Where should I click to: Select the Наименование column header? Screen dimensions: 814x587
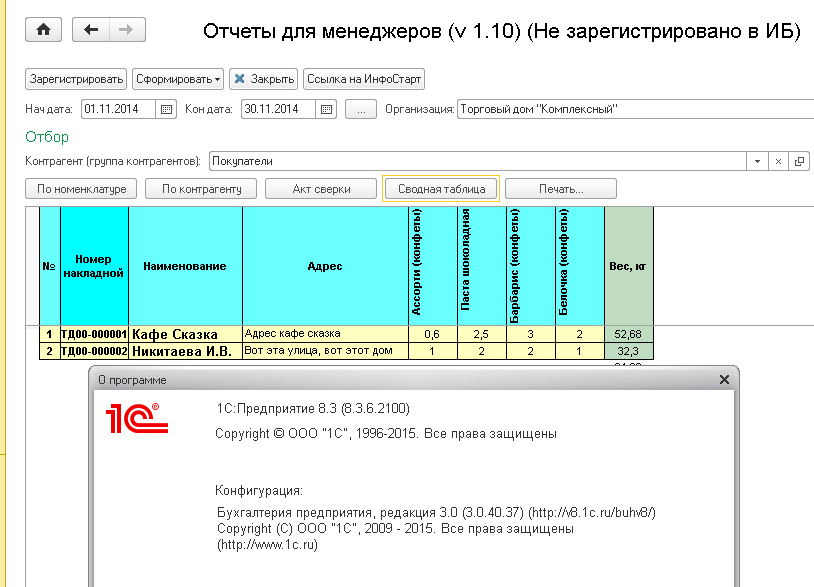pyautogui.click(x=185, y=266)
